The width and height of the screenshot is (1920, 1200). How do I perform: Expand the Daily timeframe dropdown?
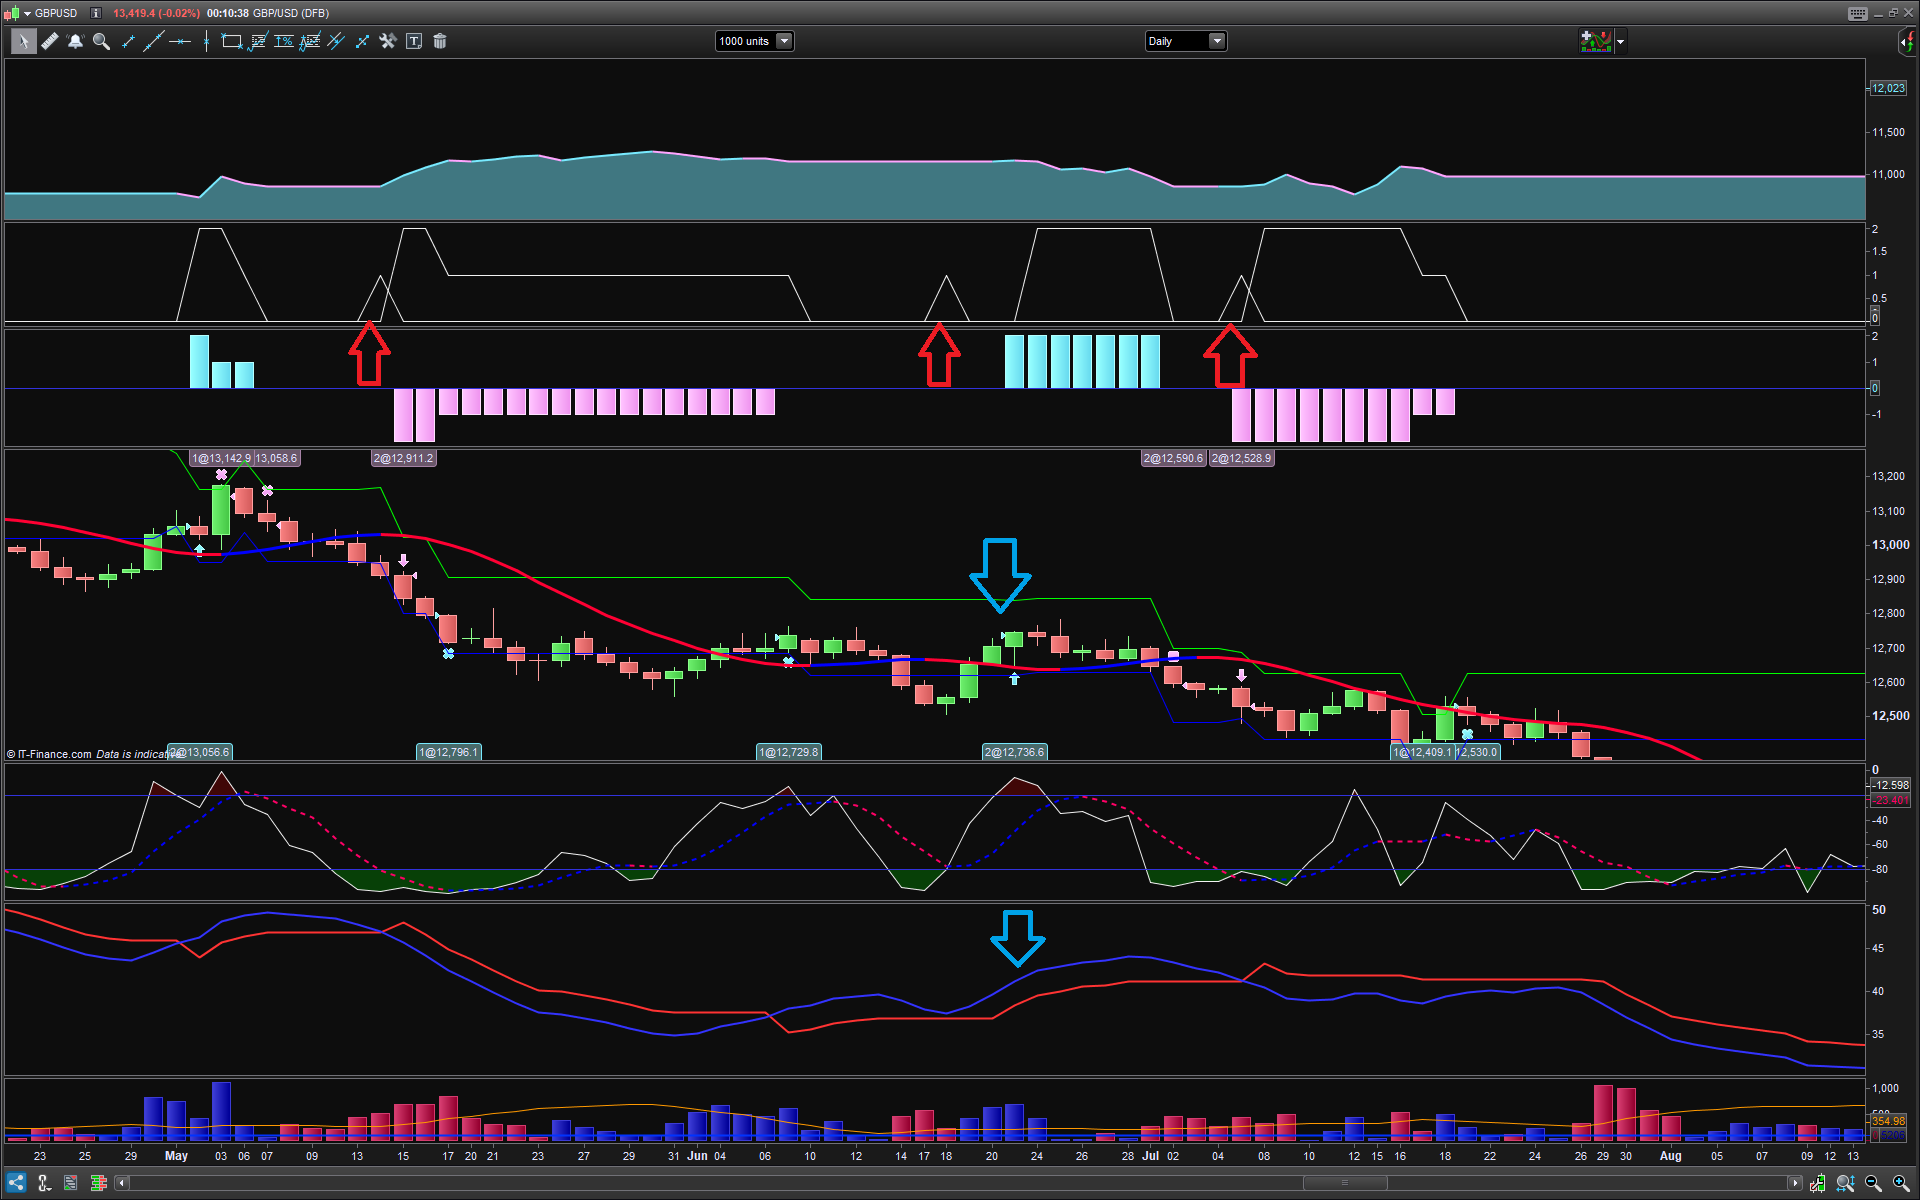pyautogui.click(x=1217, y=41)
